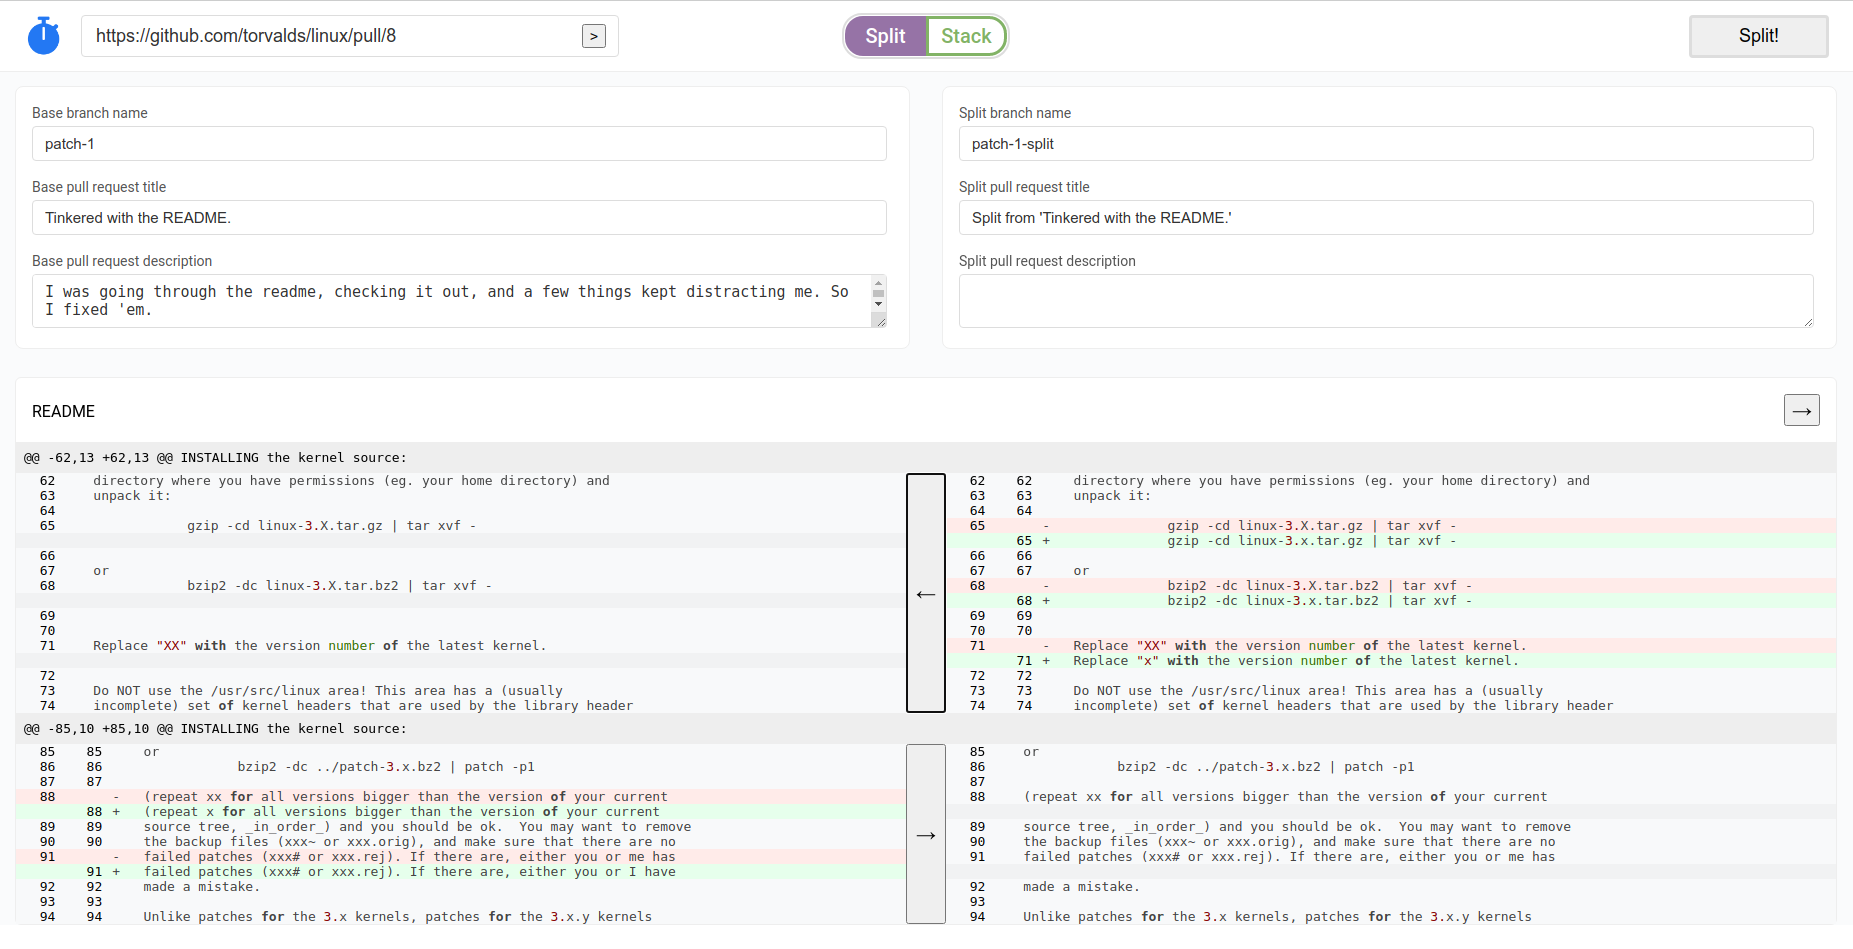Click added line 'Replace "x" with the version'
The height and width of the screenshot is (949, 1853).
coord(1391,661)
